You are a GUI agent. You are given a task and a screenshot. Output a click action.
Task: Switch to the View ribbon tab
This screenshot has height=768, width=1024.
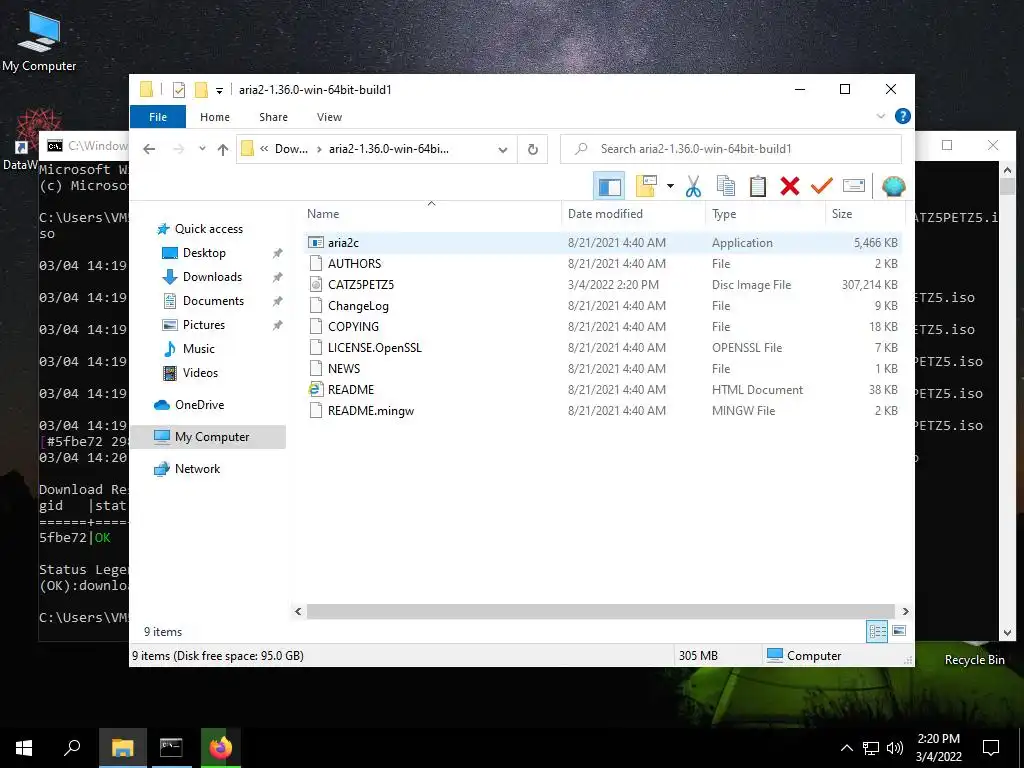(x=329, y=117)
